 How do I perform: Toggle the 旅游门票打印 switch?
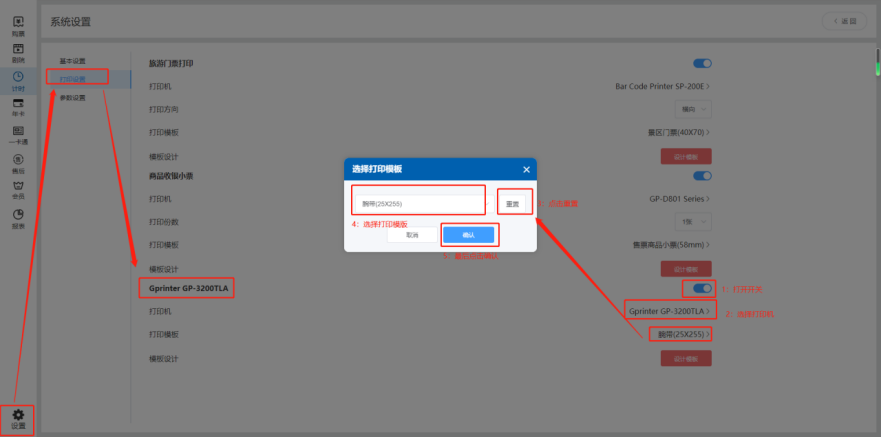pos(702,63)
